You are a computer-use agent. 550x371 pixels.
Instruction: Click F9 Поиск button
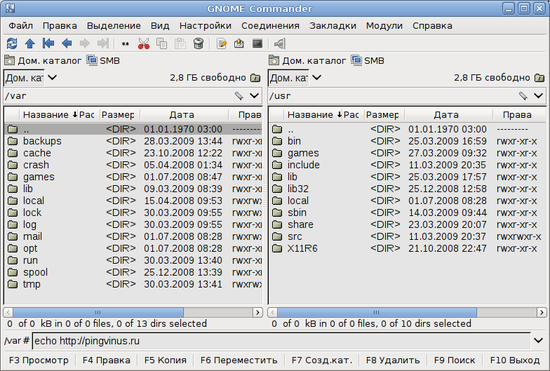[454, 360]
